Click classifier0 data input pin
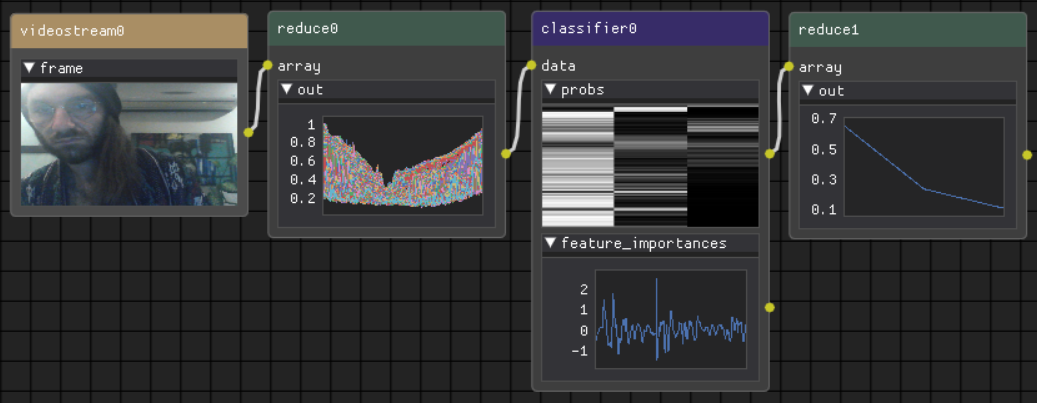The image size is (1037, 403). pos(531,66)
